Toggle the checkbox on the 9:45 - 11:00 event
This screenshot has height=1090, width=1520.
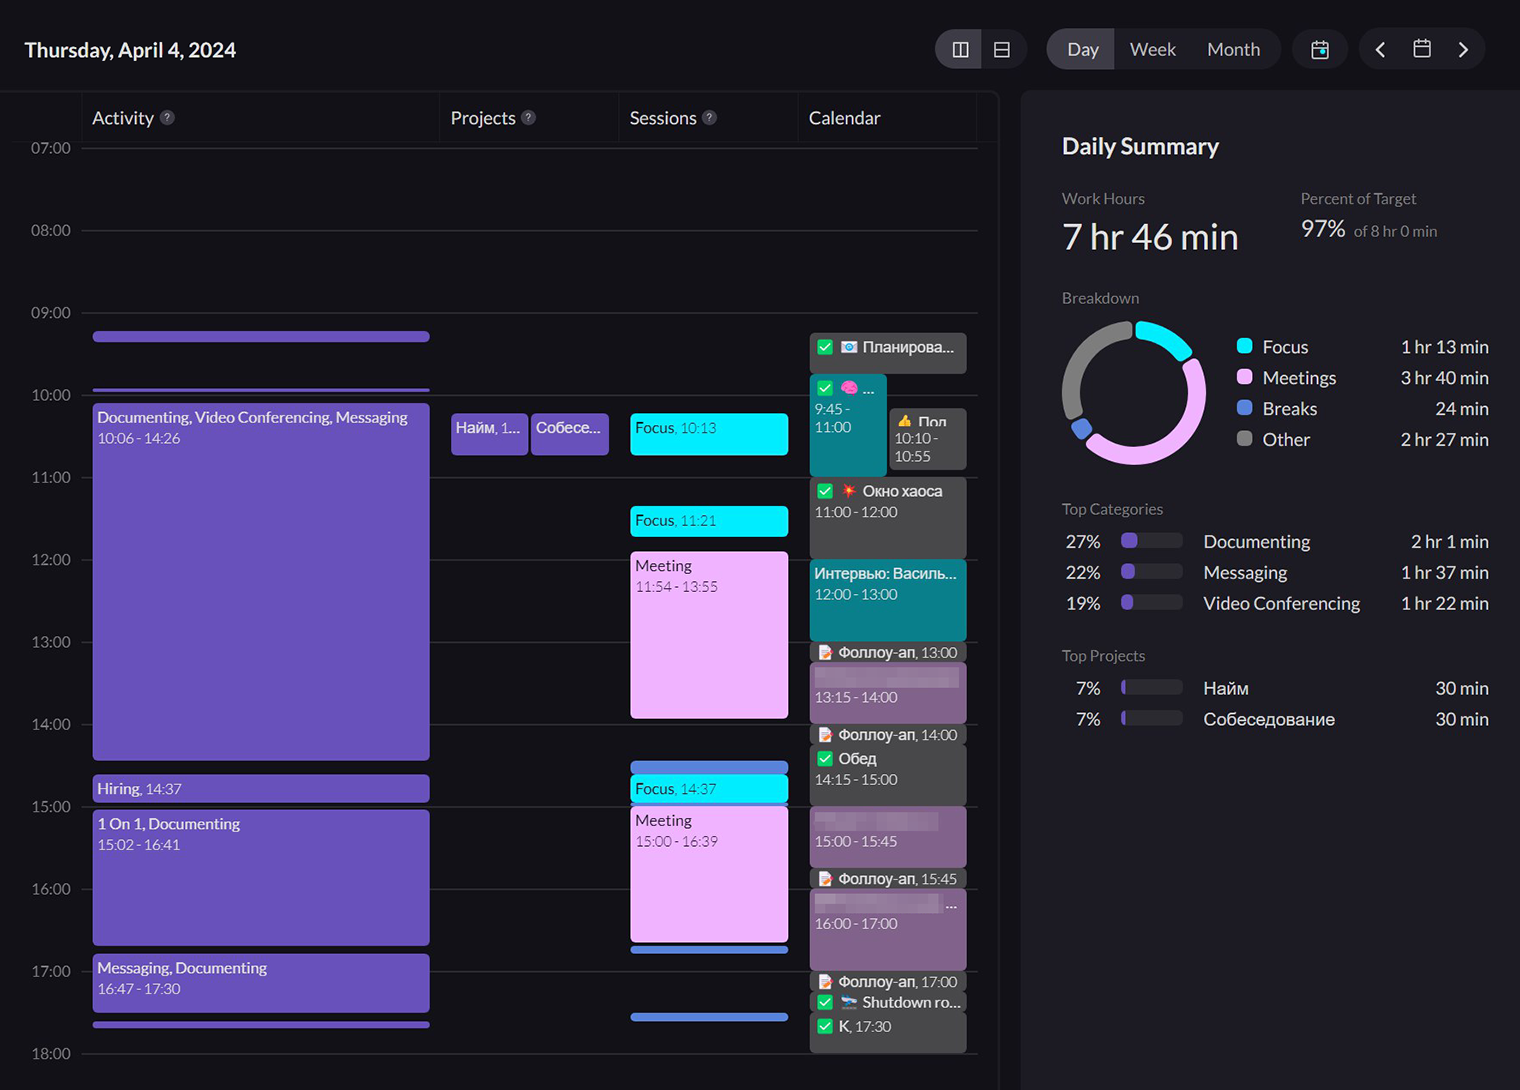(x=825, y=388)
